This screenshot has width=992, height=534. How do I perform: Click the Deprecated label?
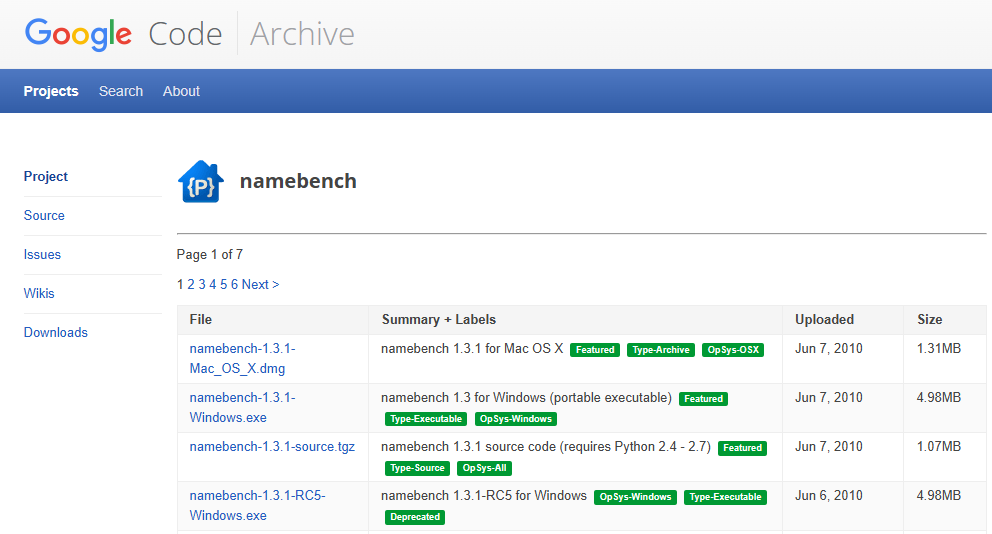click(x=414, y=517)
